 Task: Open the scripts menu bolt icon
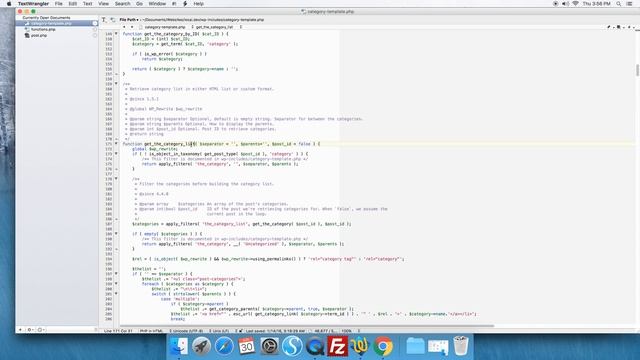(x=185, y=4)
